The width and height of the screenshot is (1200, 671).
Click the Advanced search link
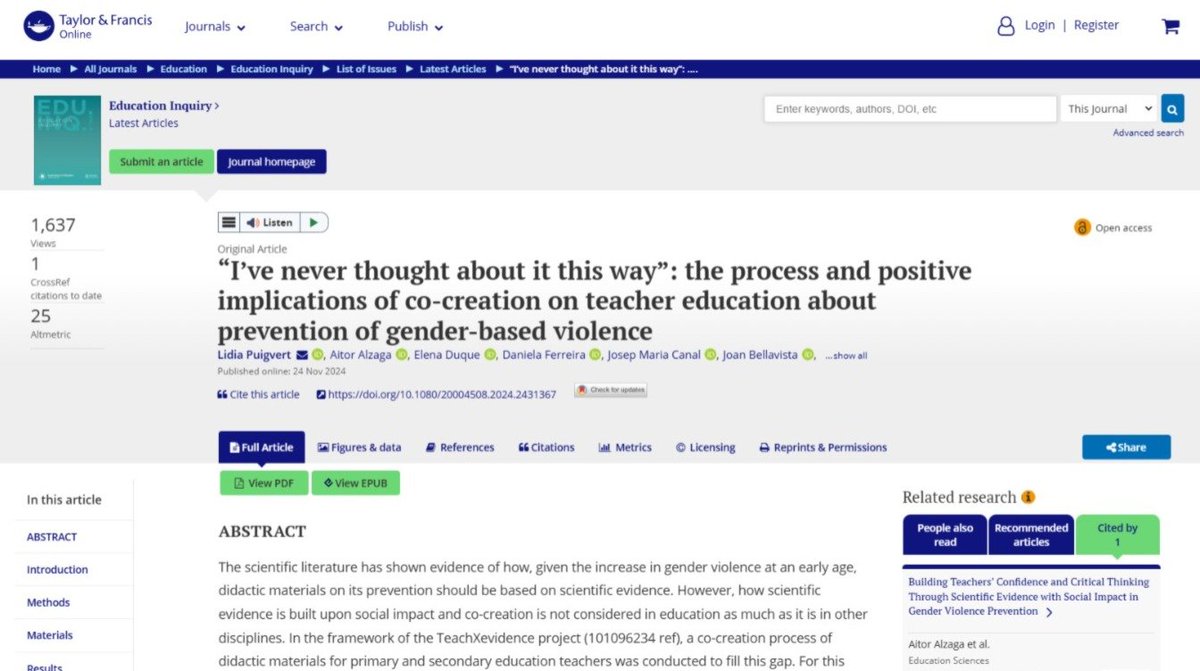[x=1148, y=133]
